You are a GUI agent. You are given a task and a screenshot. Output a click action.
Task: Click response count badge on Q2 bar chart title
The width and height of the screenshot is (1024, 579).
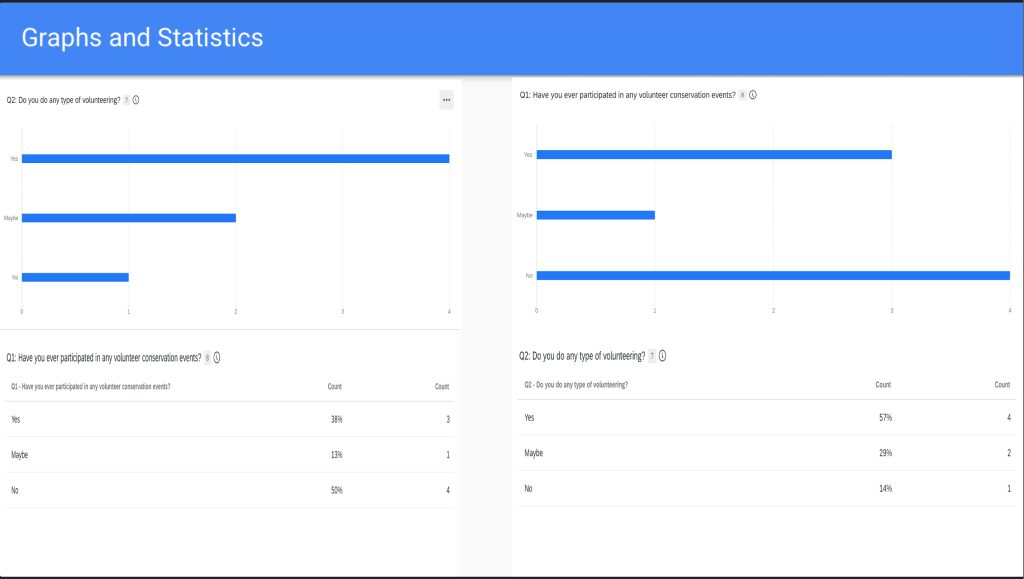point(126,100)
